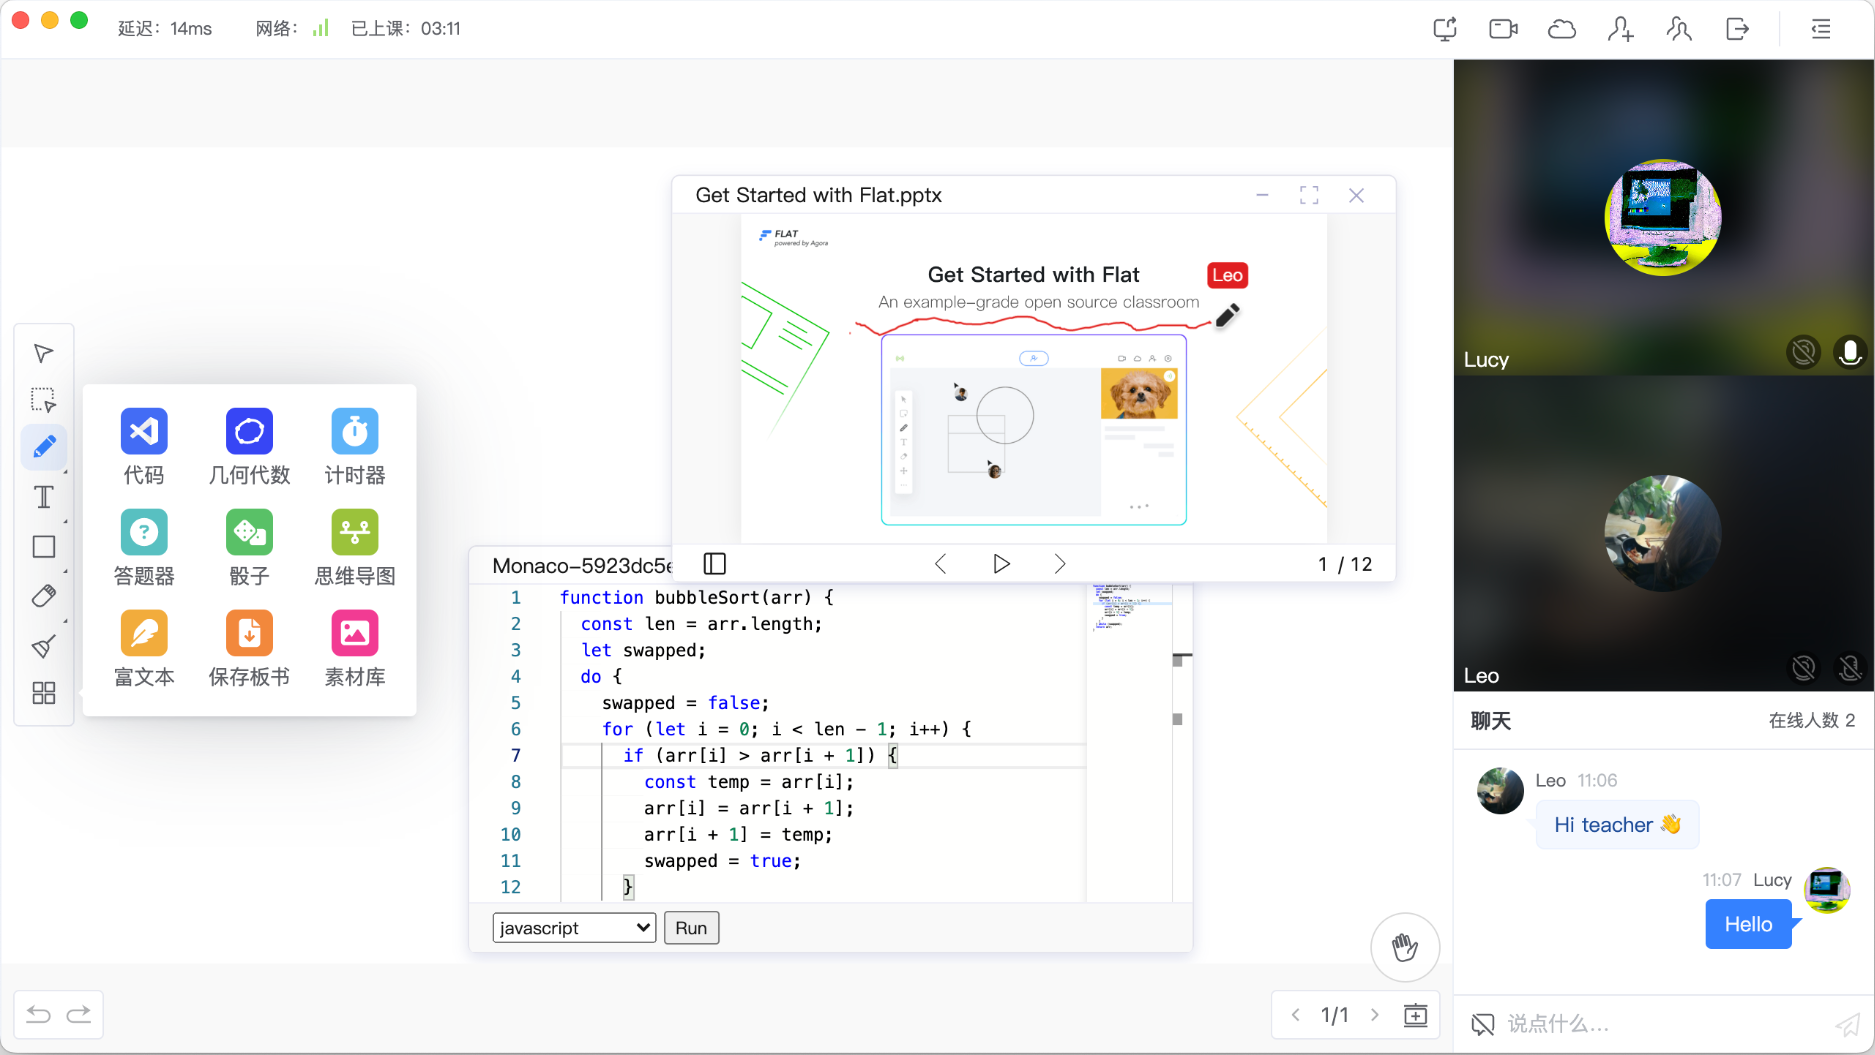This screenshot has width=1875, height=1055.
Task: Toggle Lucy's camera off icon
Action: (x=1803, y=352)
